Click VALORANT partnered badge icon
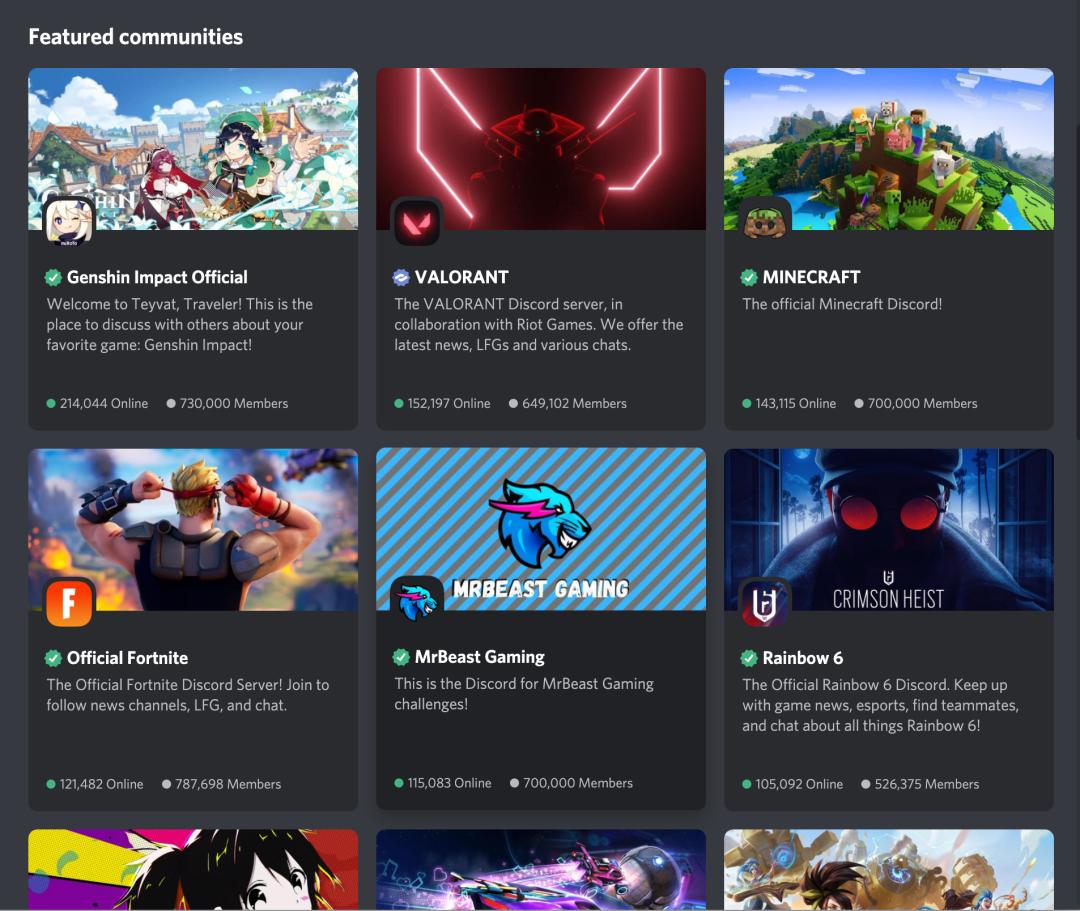Image resolution: width=1080 pixels, height=911 pixels. click(x=401, y=278)
